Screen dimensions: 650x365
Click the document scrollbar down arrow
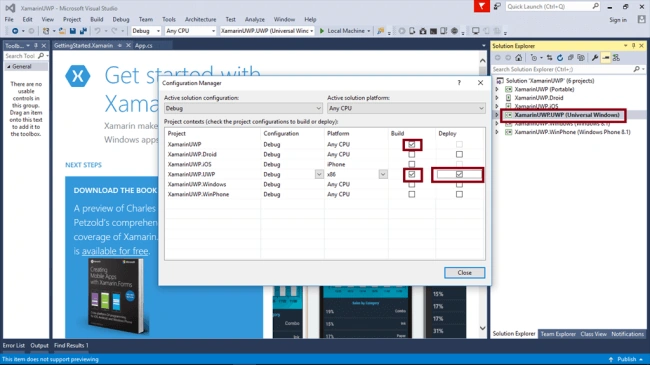coord(483,328)
